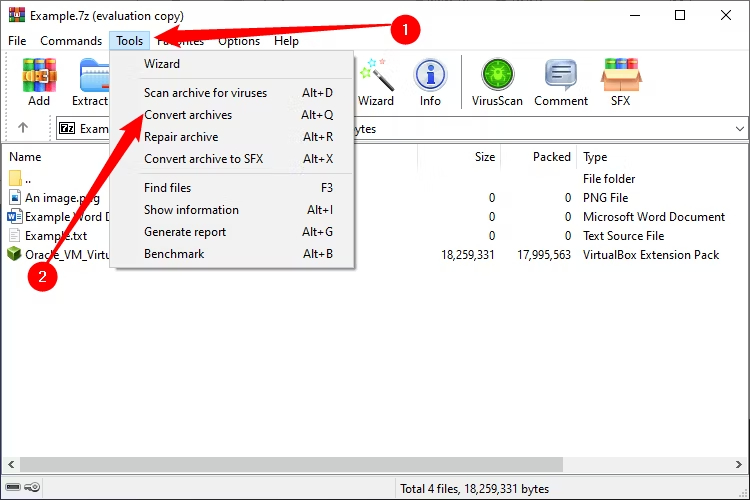Open the Wizard toolbar icon
Screen dimensions: 750x500
click(x=376, y=81)
